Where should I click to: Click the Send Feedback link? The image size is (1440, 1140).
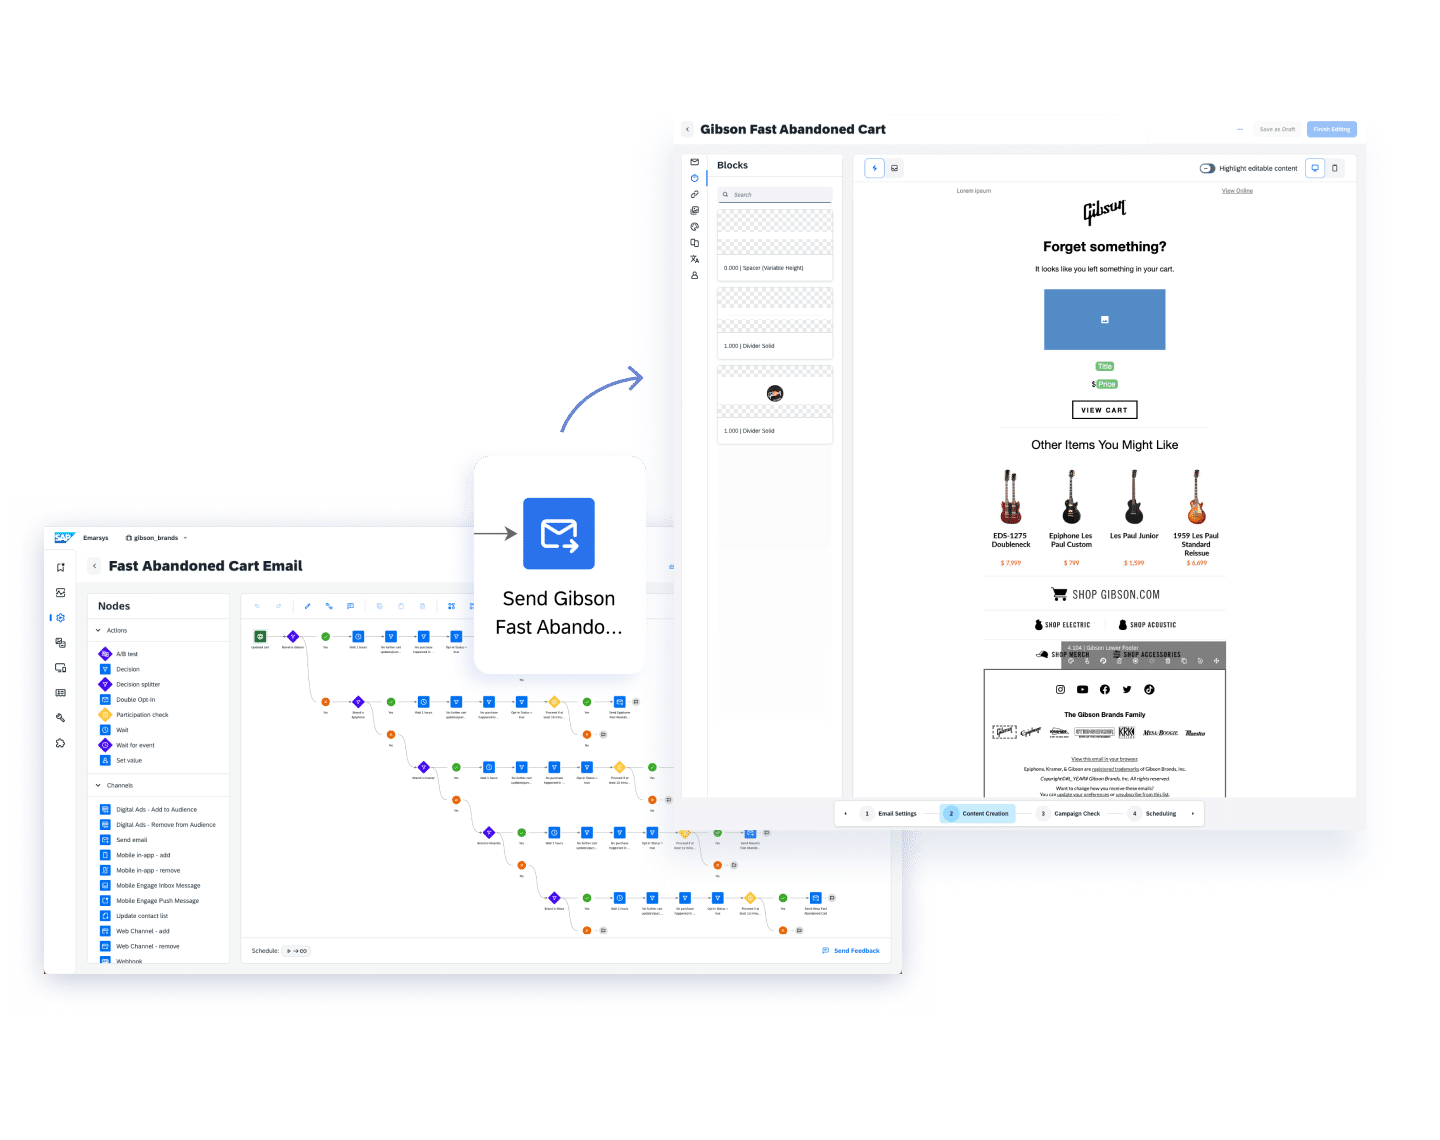(x=851, y=951)
